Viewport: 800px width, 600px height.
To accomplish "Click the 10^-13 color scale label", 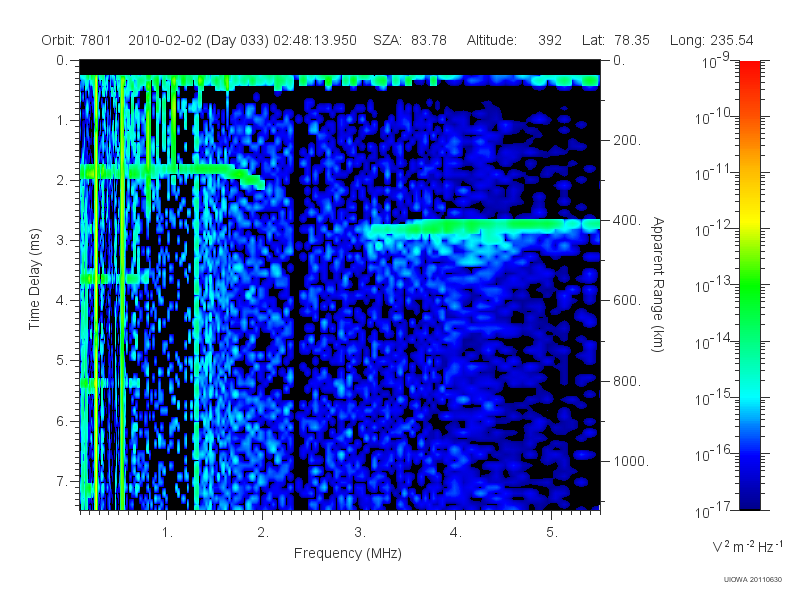I will 714,284.
